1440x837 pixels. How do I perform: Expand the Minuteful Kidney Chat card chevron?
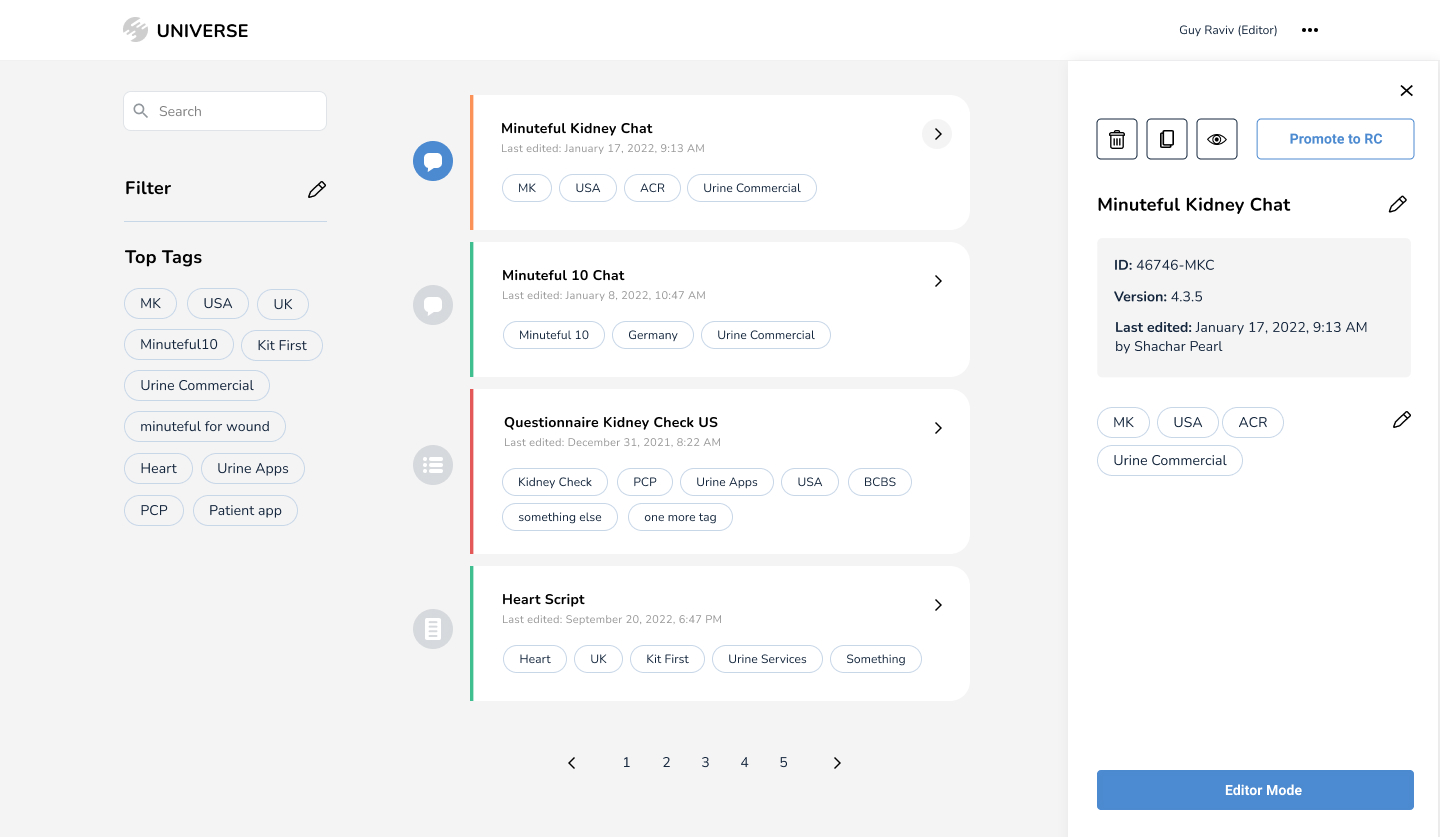[x=937, y=134]
